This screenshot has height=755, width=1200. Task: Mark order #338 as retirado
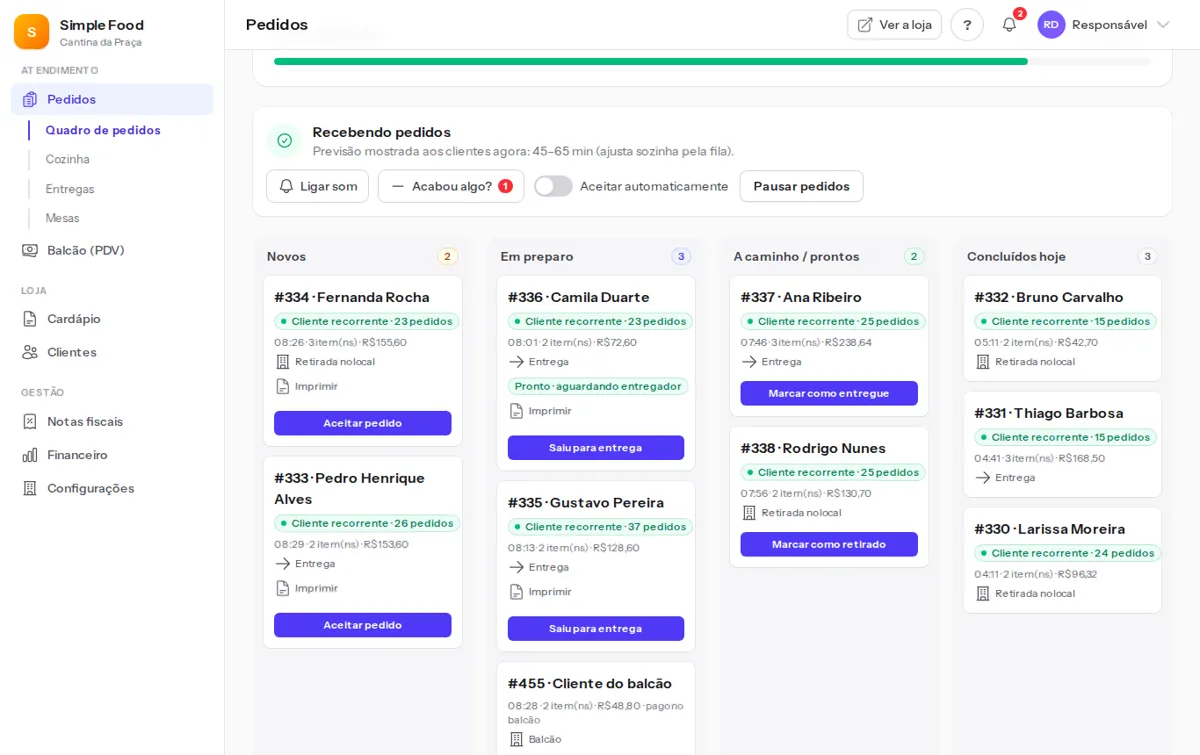click(x=829, y=544)
